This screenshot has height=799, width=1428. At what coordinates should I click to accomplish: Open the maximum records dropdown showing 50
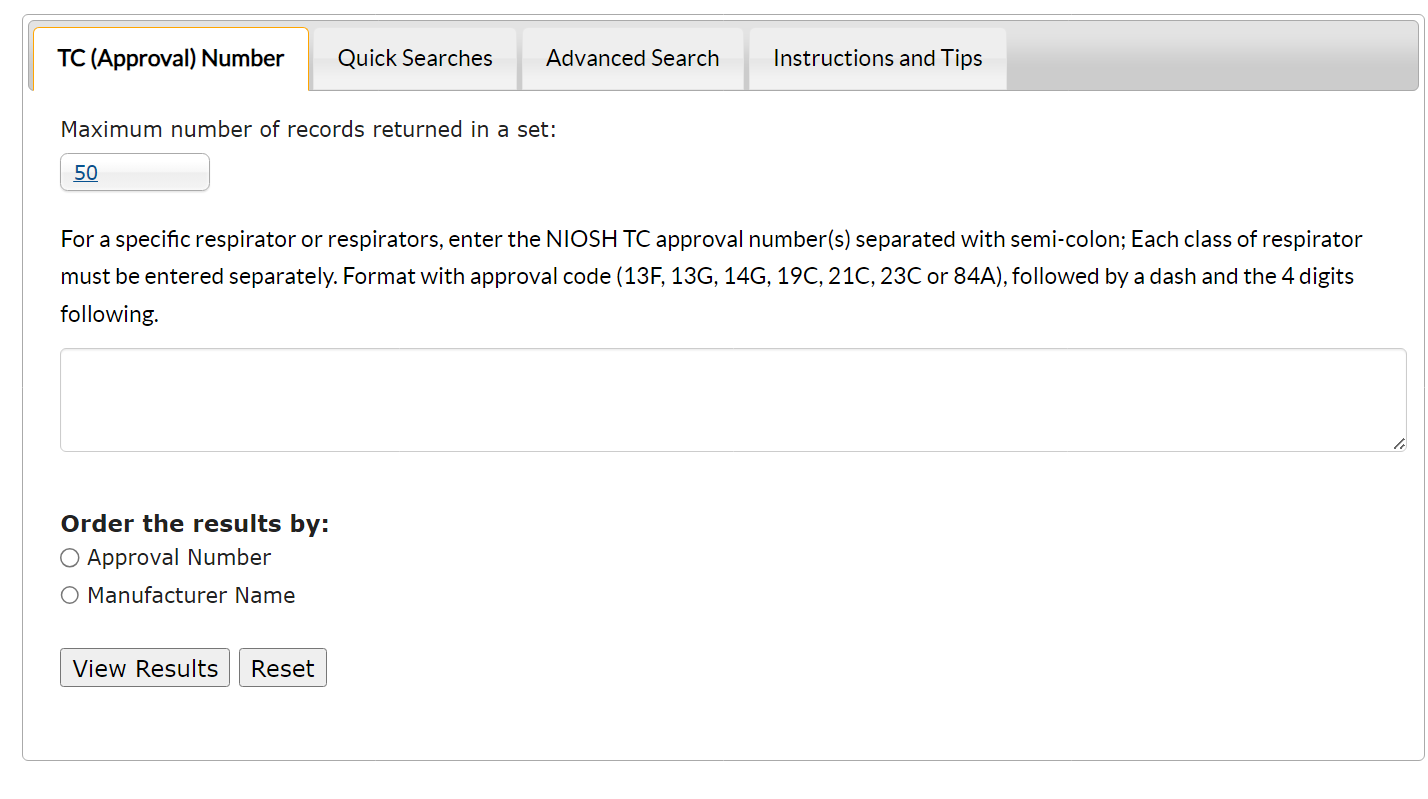(x=134, y=172)
